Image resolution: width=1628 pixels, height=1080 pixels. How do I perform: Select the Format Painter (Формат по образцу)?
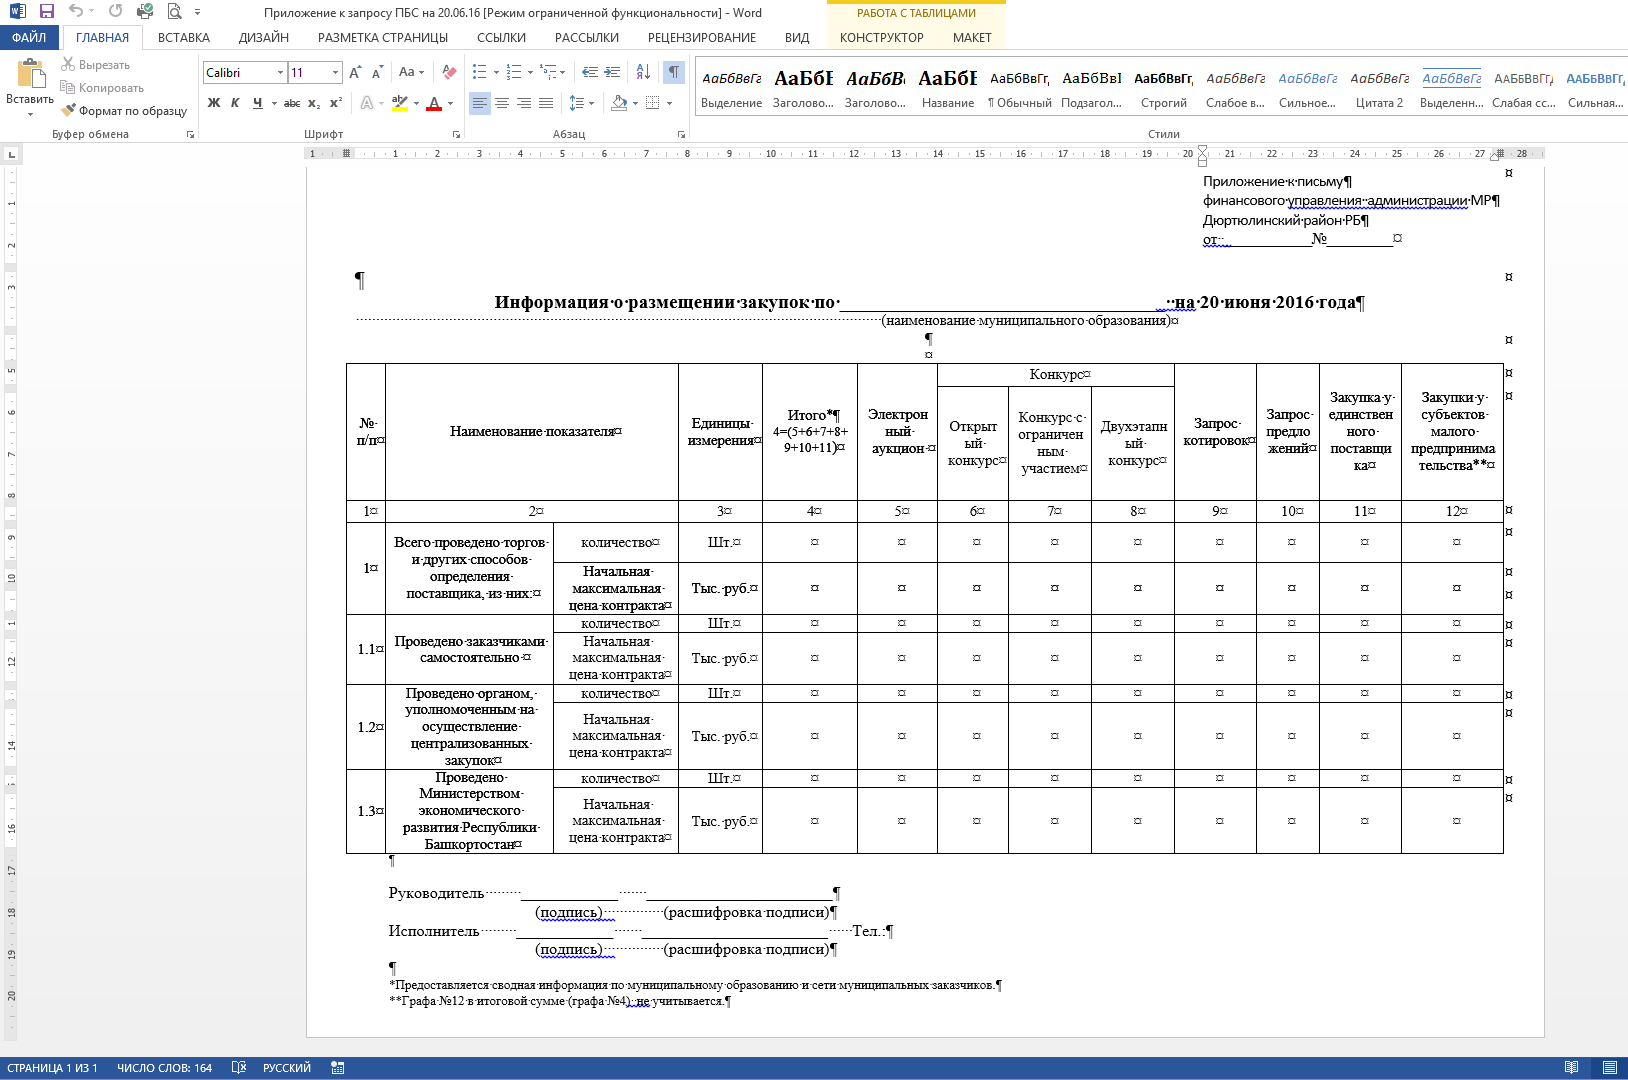(x=124, y=111)
